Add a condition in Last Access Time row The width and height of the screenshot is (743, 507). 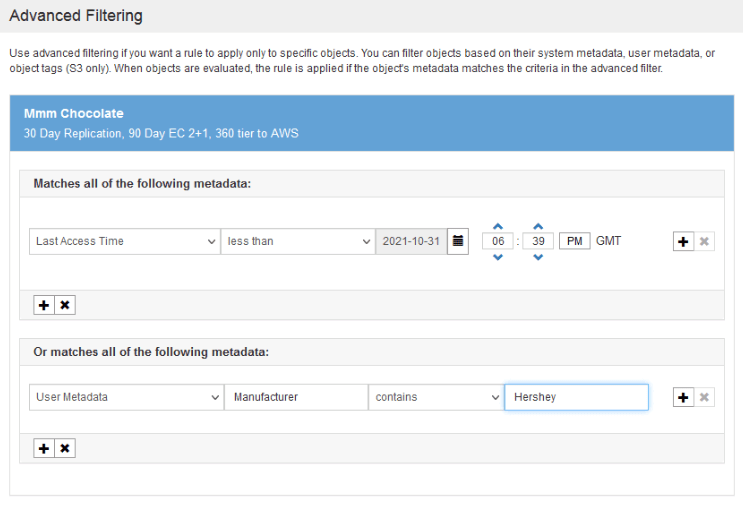coord(683,242)
